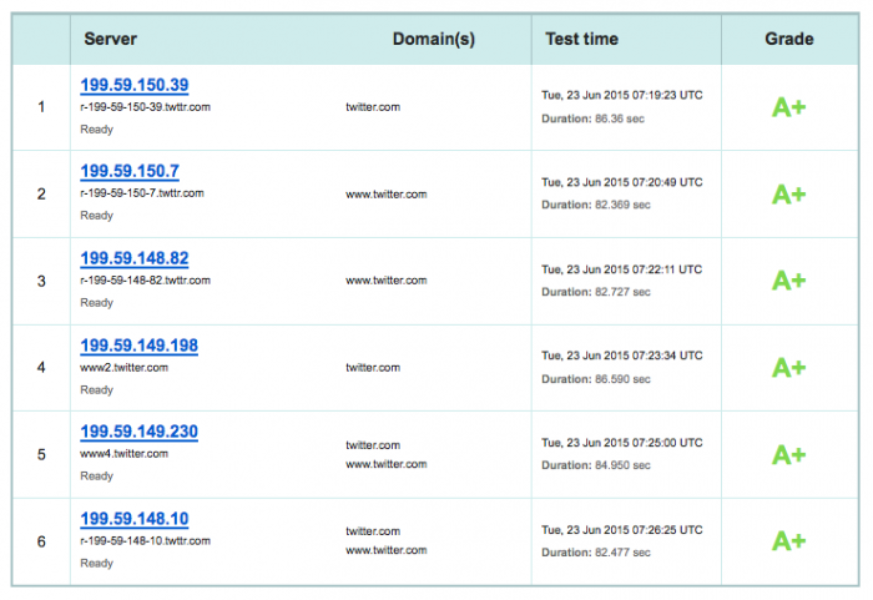Click row number 5 beside 199.59.149.230
The width and height of the screenshot is (873, 600).
click(41, 455)
